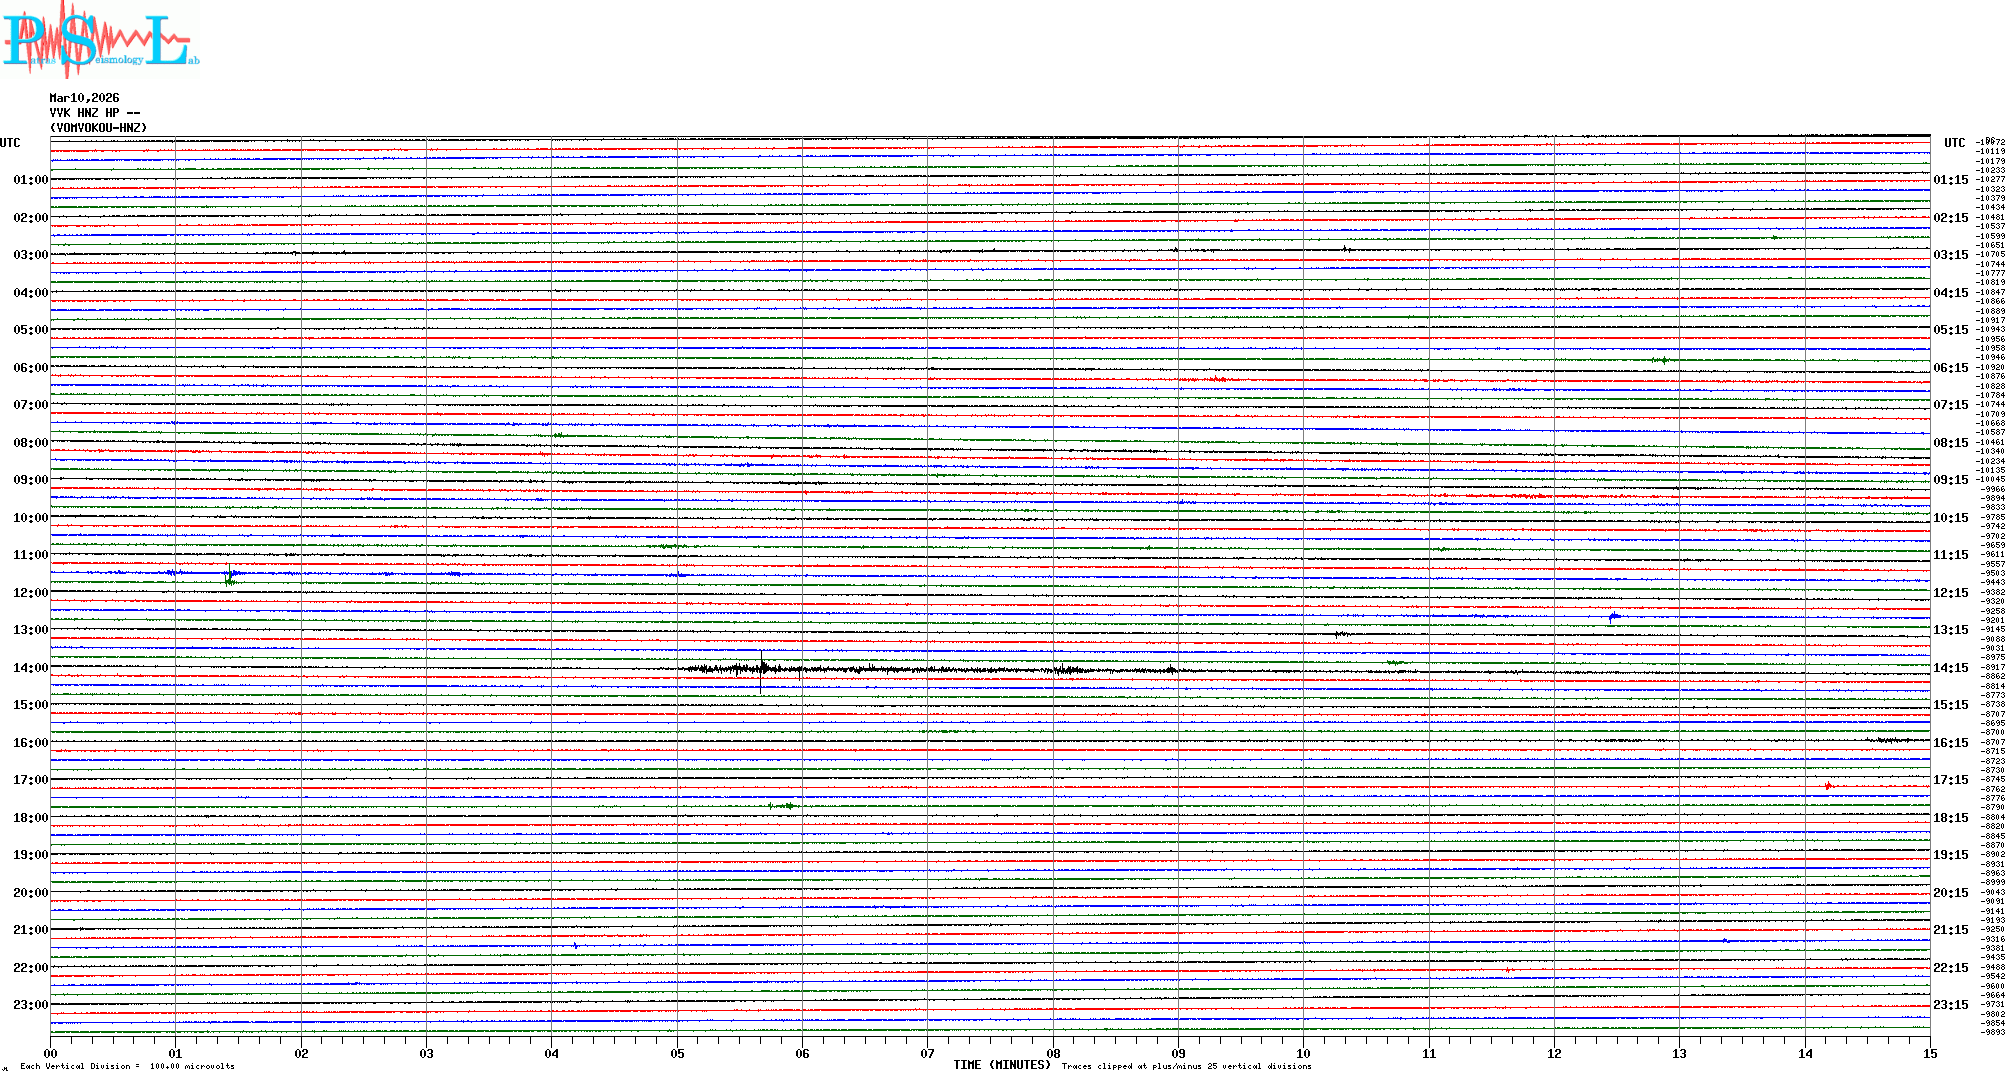The width and height of the screenshot is (2010, 1080).
Task: Select the 23:00 hour label on the left
Action: point(30,1005)
